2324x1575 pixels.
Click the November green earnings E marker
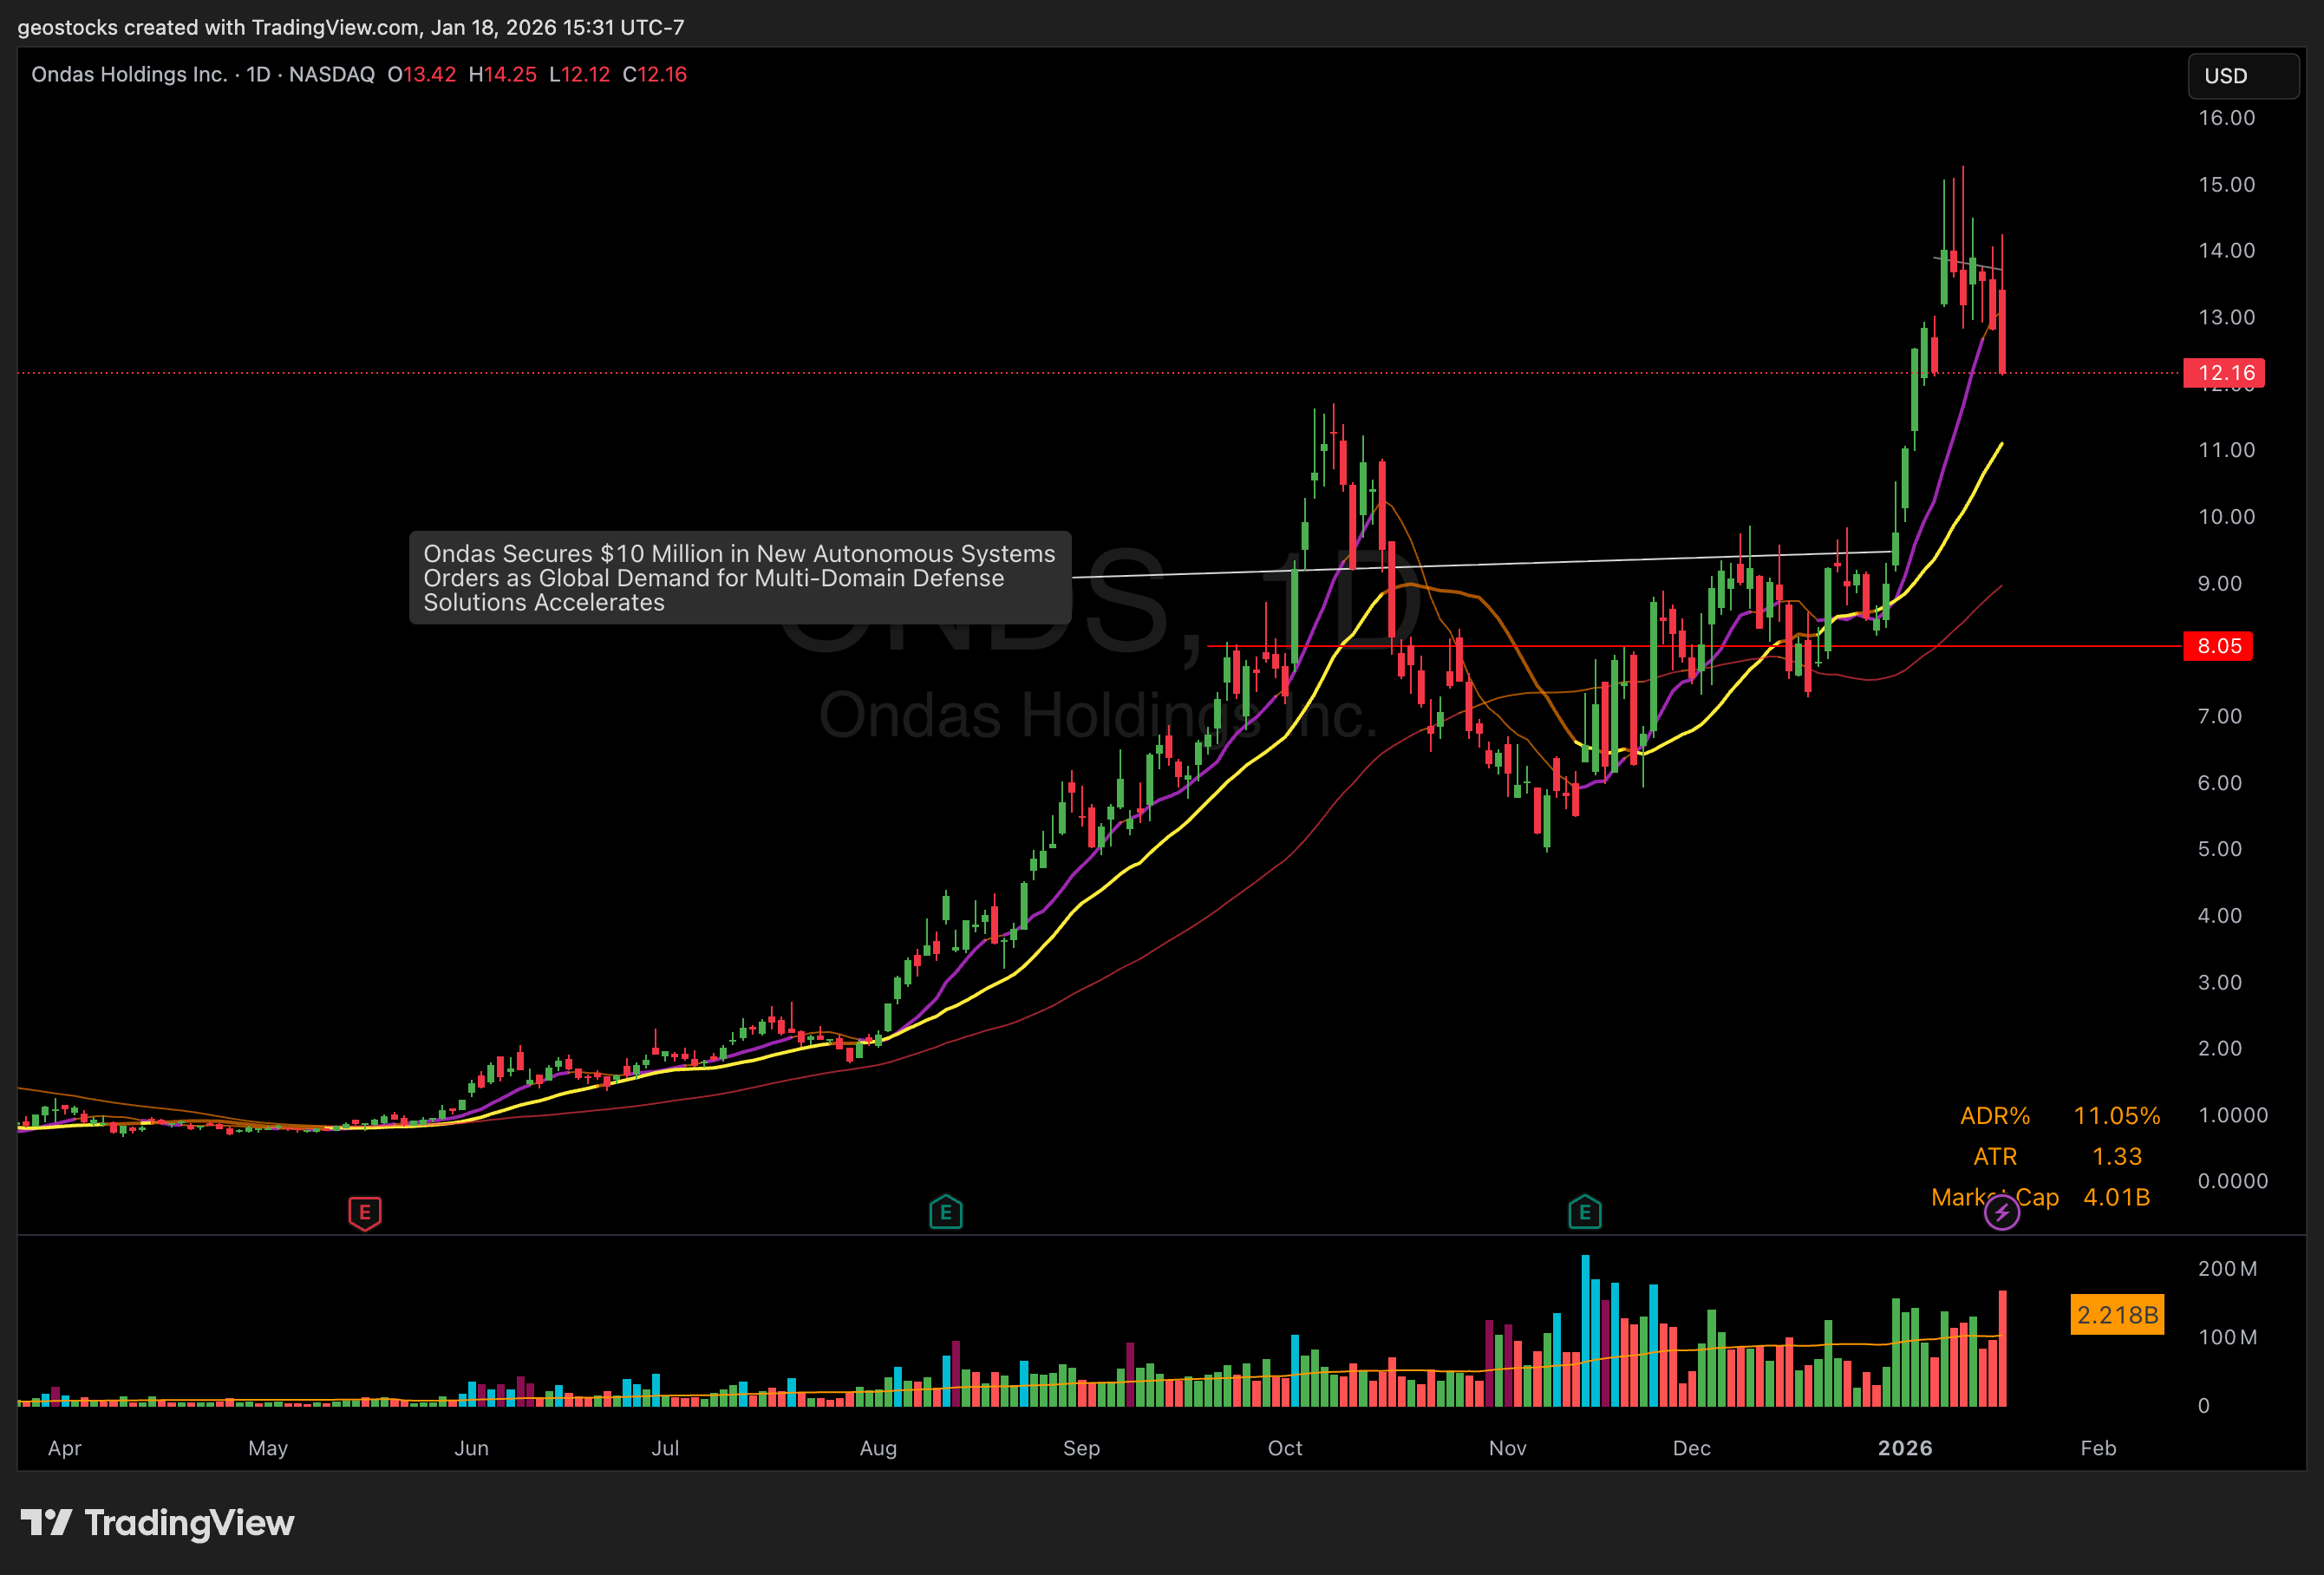coord(1584,1213)
